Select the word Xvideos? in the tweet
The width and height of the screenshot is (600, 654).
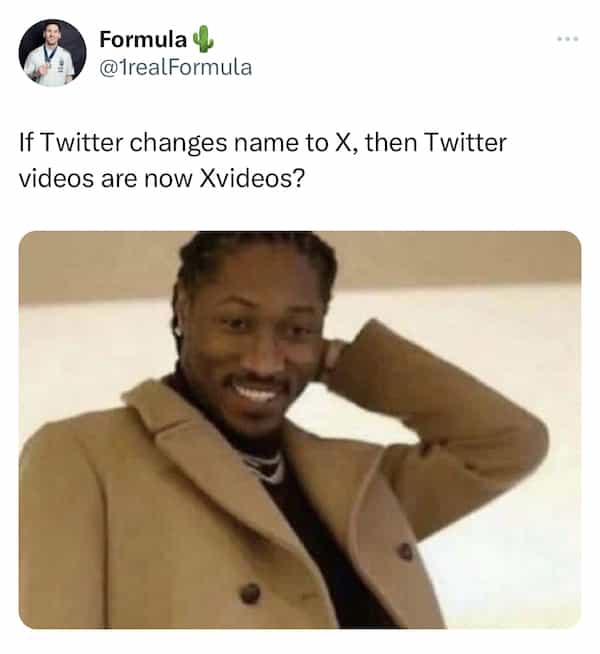(252, 179)
